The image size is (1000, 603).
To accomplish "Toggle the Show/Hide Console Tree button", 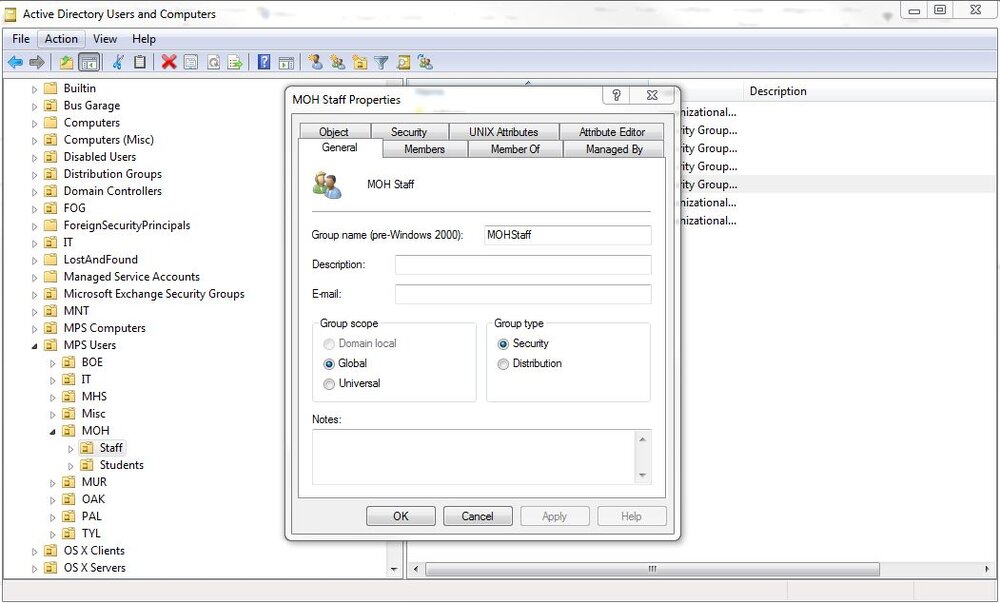I will tap(89, 62).
